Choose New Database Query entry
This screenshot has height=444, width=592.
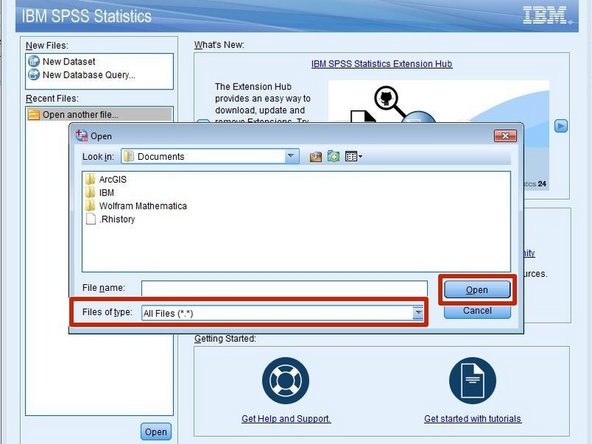[89, 75]
